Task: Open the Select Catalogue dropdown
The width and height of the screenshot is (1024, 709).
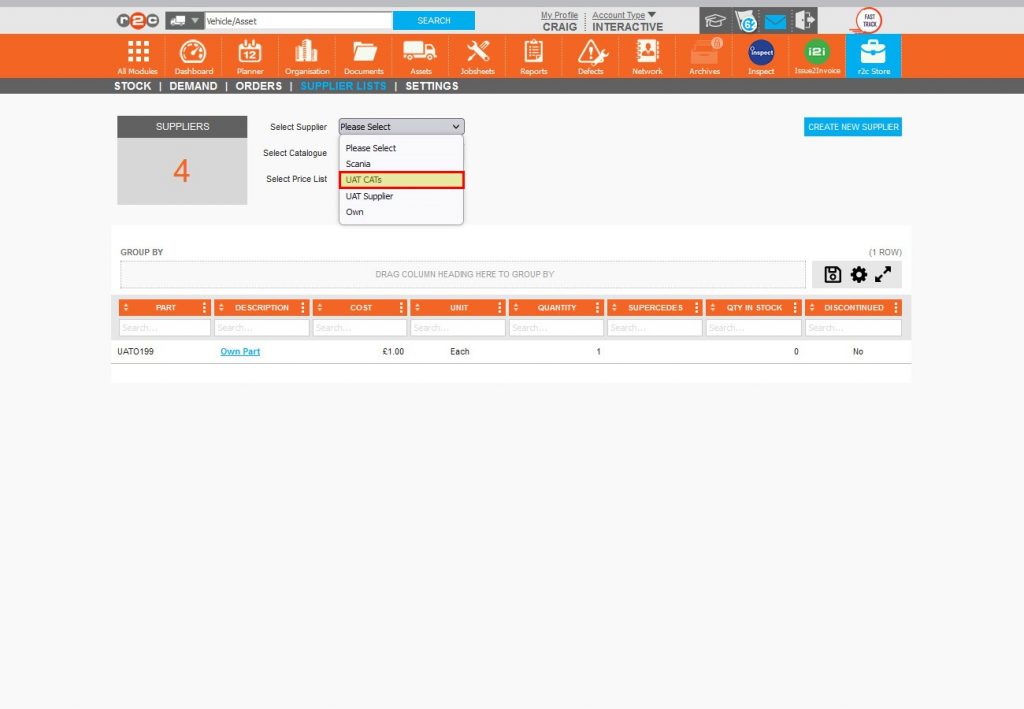Action: click(x=400, y=152)
